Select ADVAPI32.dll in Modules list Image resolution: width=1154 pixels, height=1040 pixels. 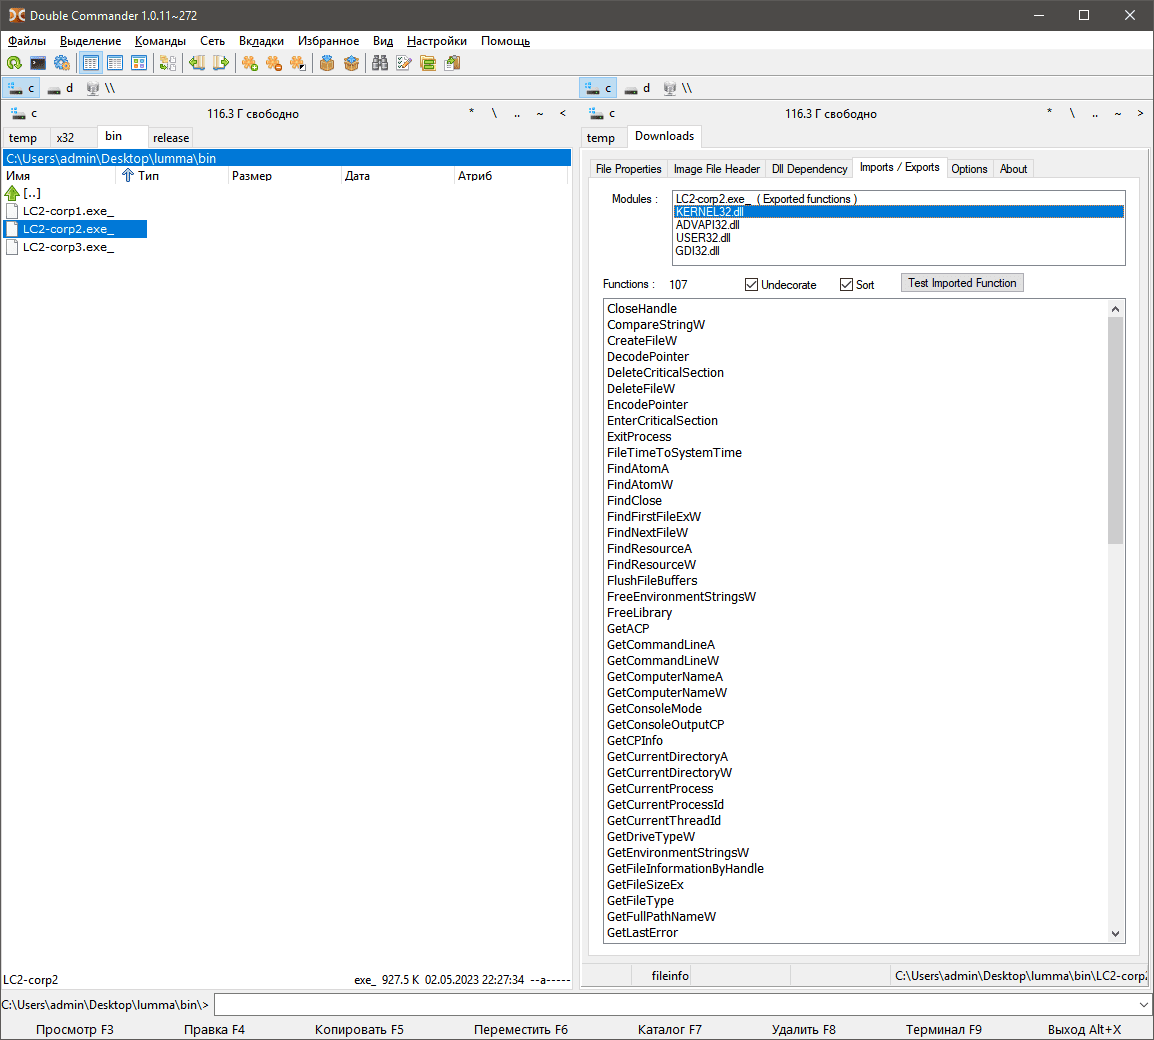pyautogui.click(x=707, y=225)
